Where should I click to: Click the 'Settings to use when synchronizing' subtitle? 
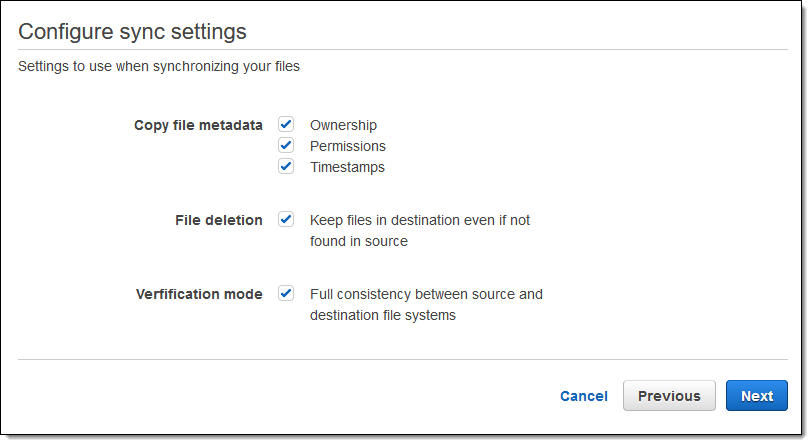(159, 67)
